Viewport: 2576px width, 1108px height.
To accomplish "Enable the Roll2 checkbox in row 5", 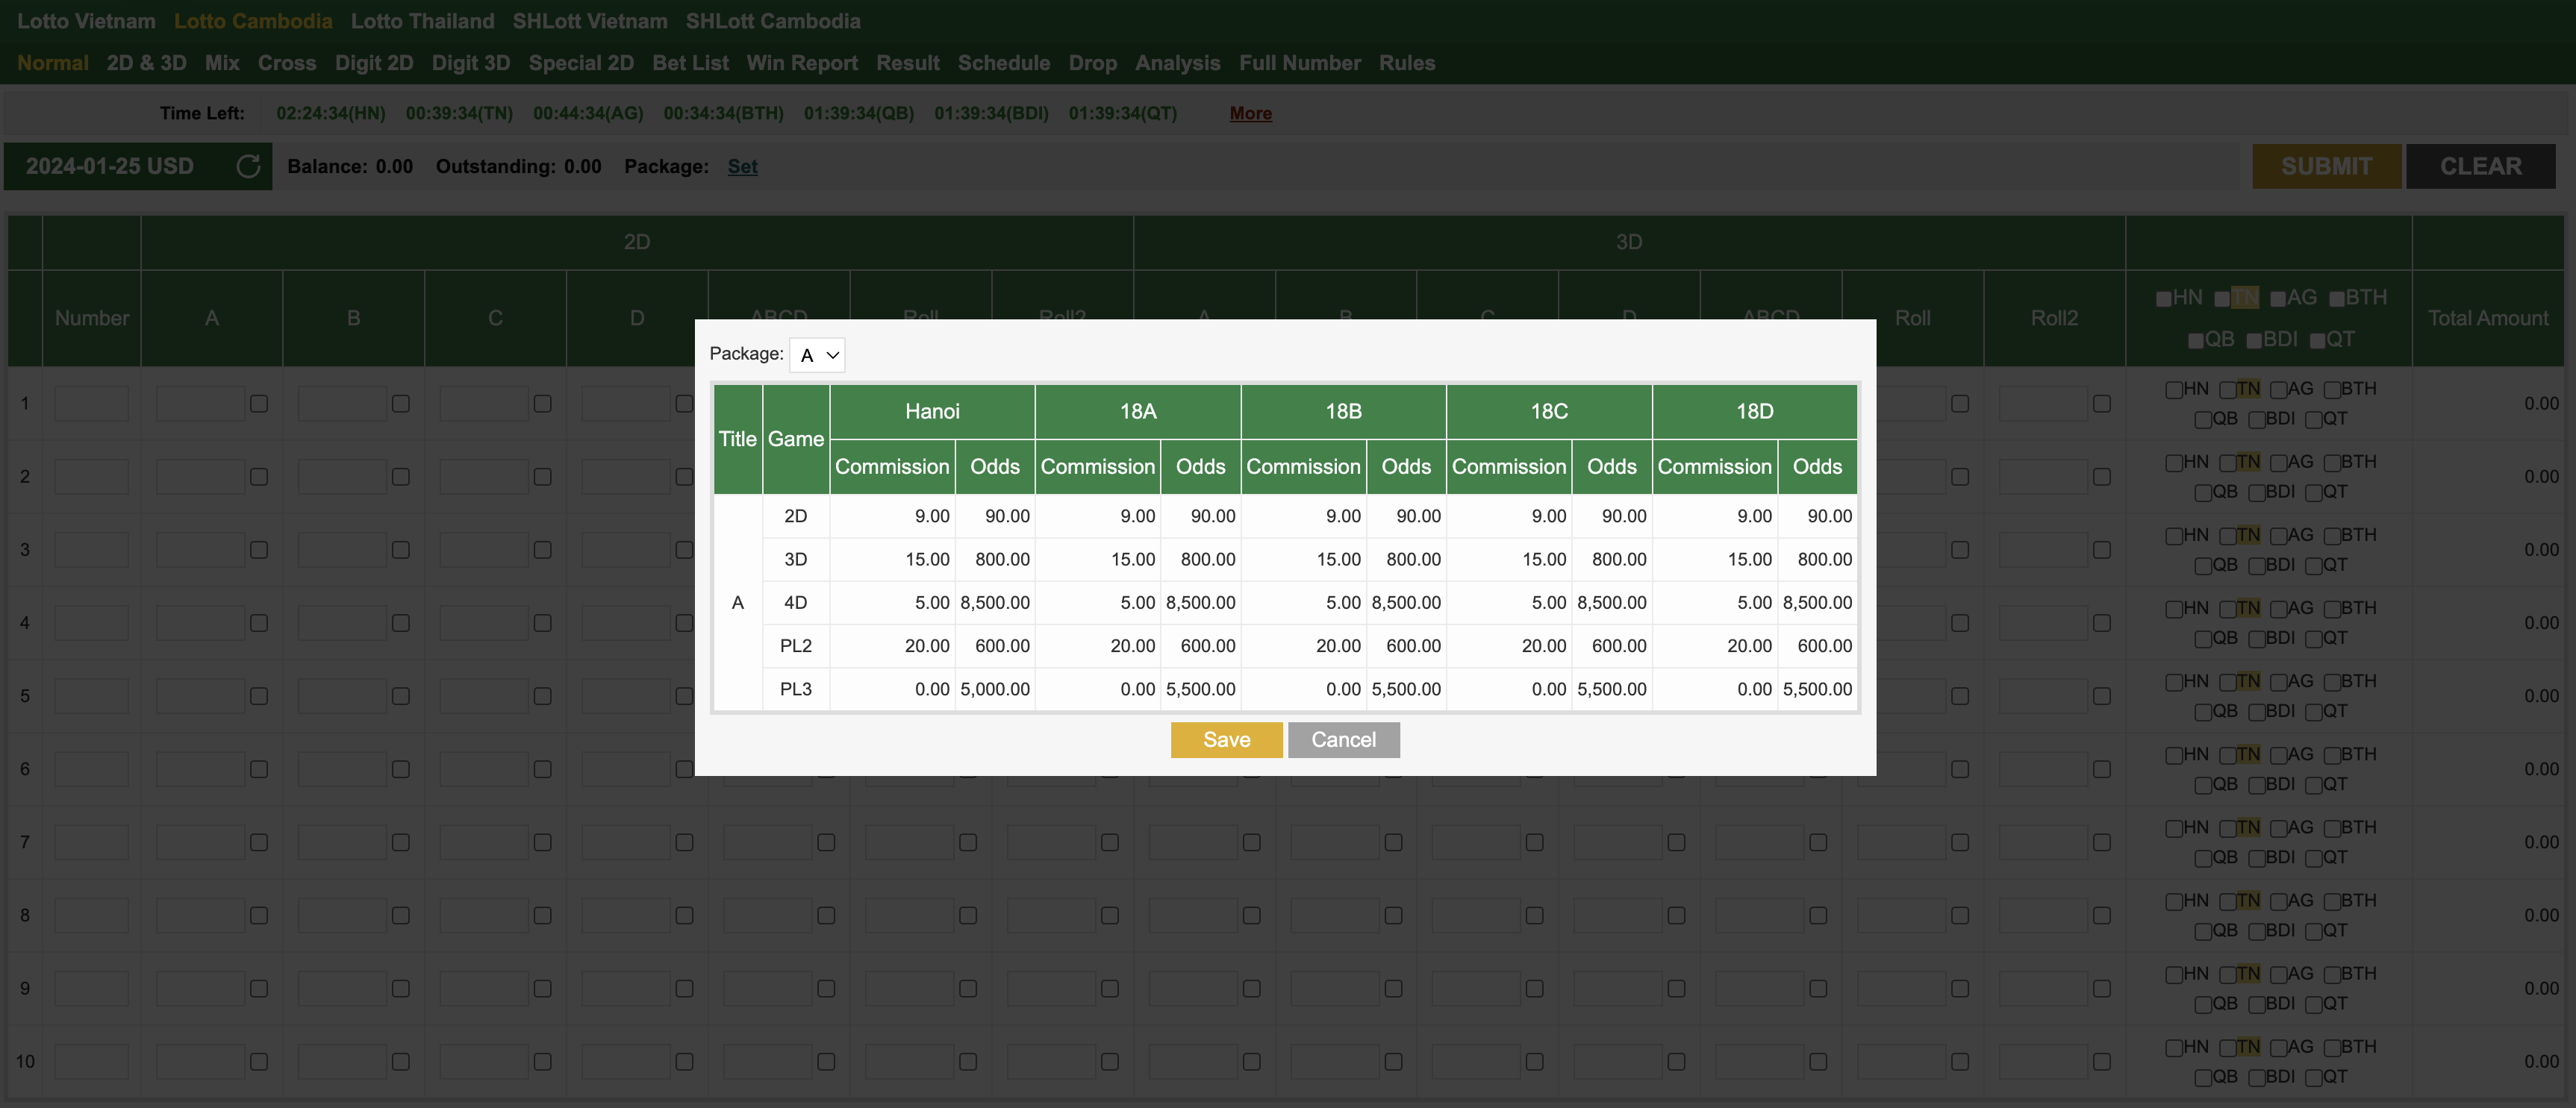I will pos(2102,696).
